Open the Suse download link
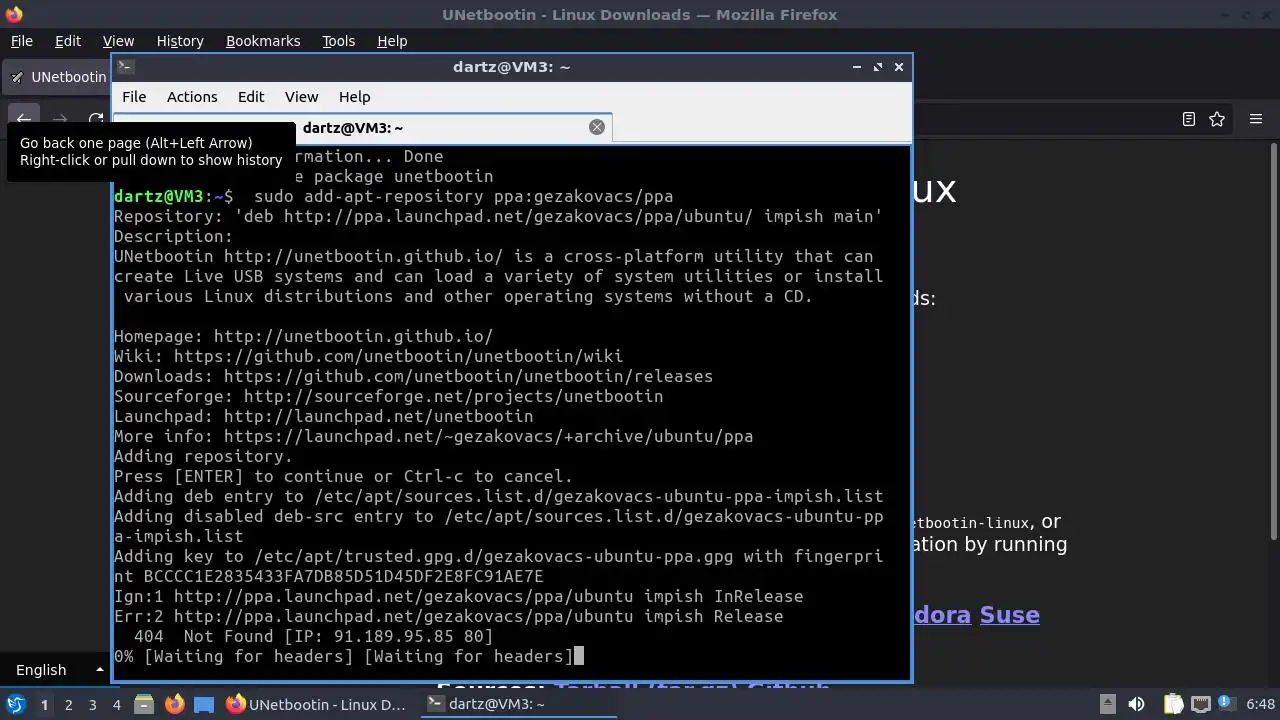Screen dimensions: 1280x720 (1009, 614)
